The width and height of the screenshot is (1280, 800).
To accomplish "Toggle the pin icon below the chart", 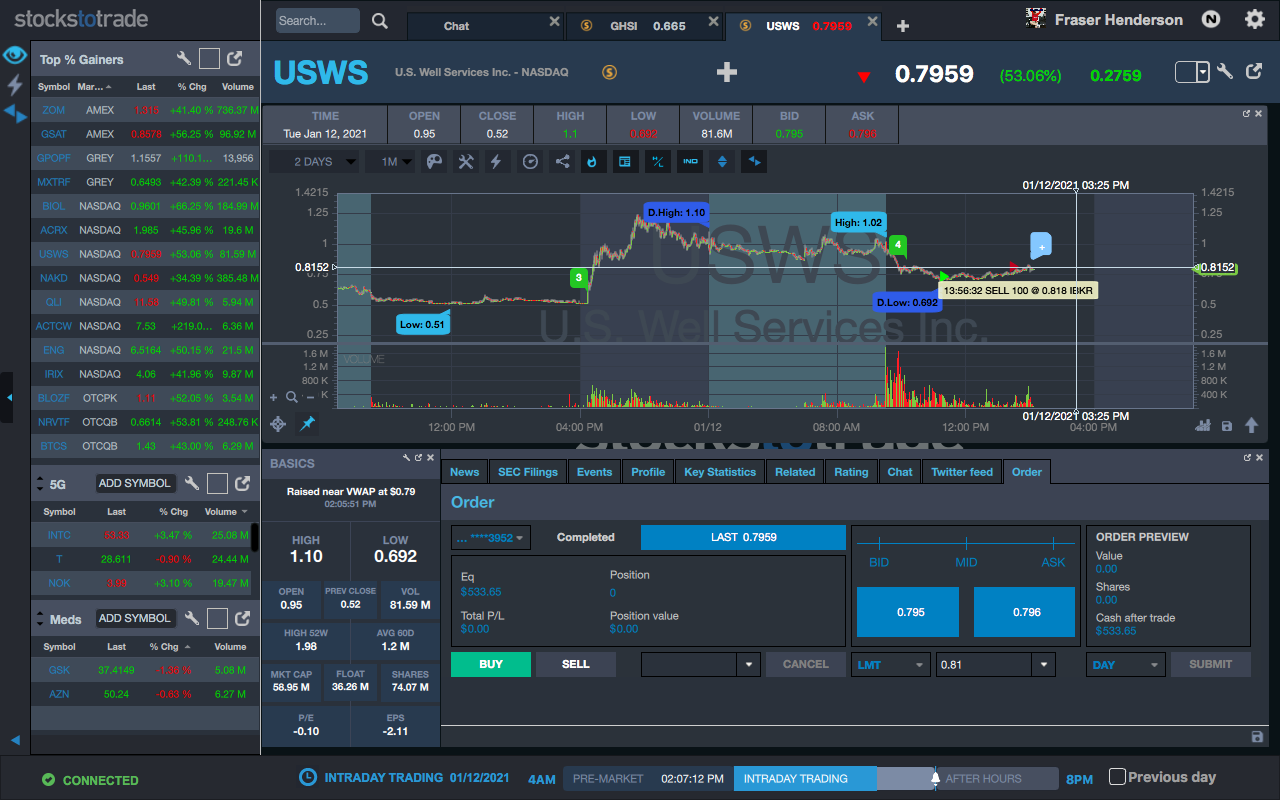I will (307, 424).
